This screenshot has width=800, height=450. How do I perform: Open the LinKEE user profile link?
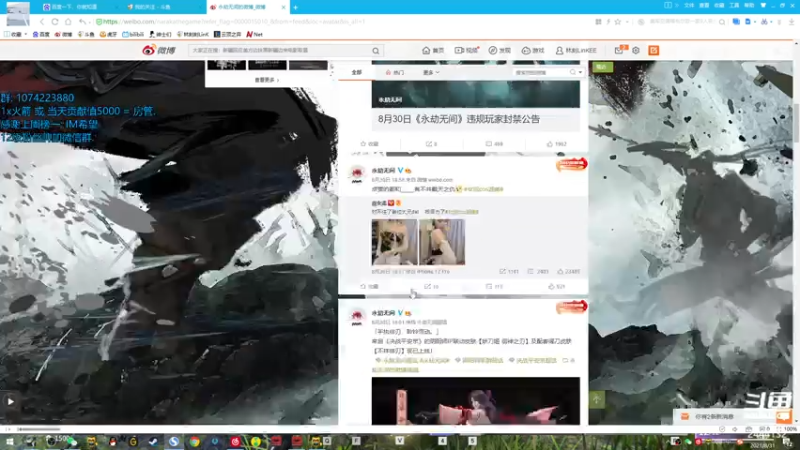pyautogui.click(x=576, y=51)
